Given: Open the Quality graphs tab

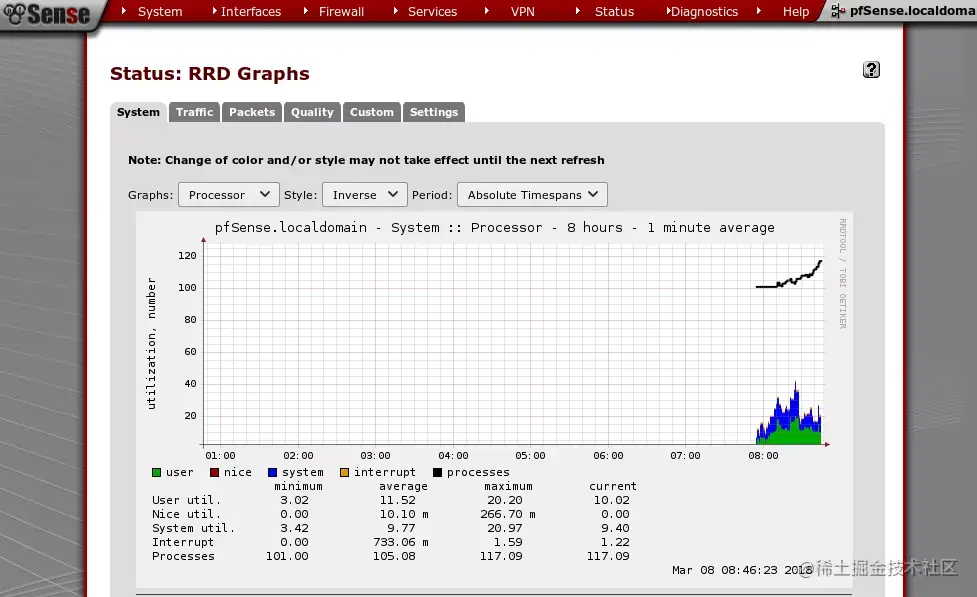Looking at the screenshot, I should pos(311,112).
